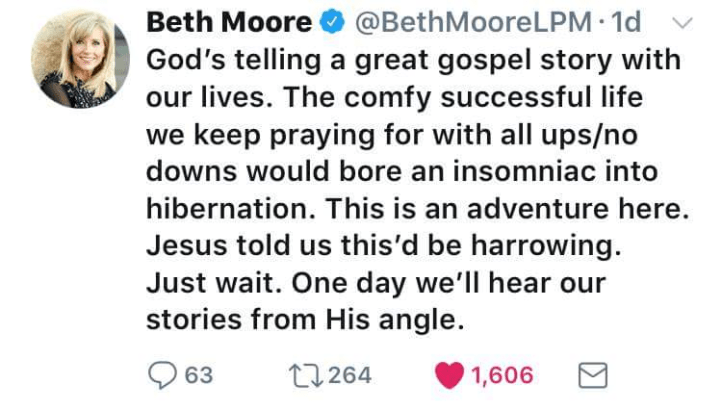Unlike the tweet via the red heart
722x410 pixels.
tap(448, 375)
